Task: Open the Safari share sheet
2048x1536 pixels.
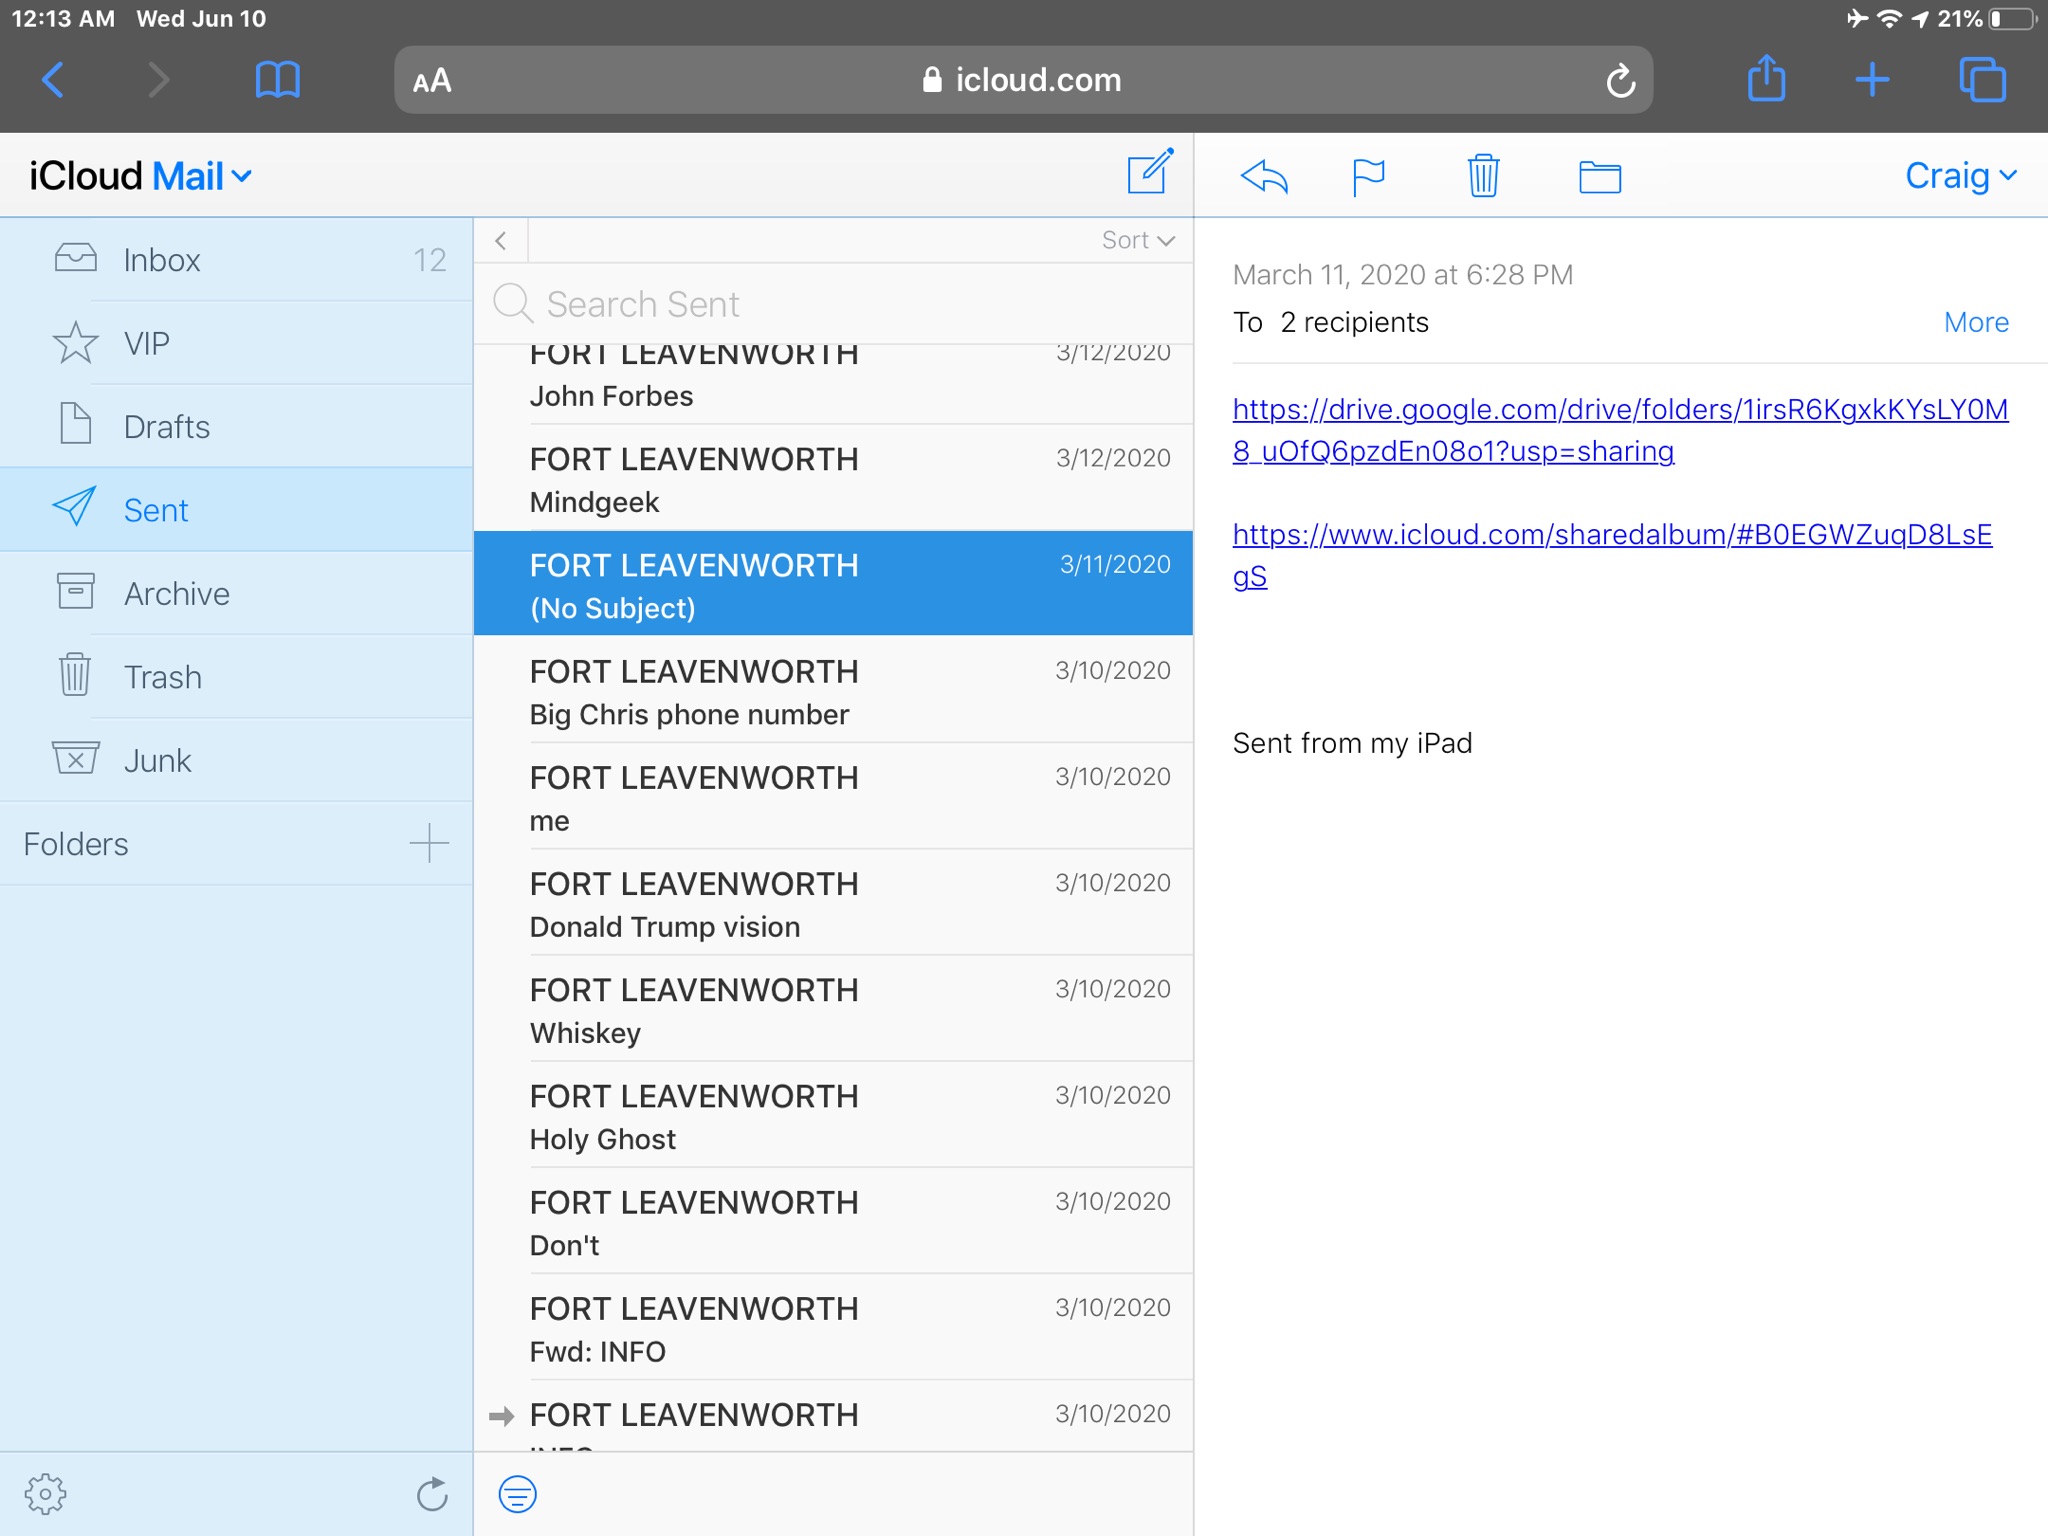Action: (1767, 78)
